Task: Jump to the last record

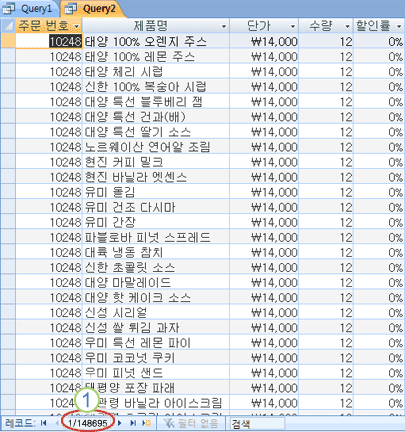Action: 133,423
